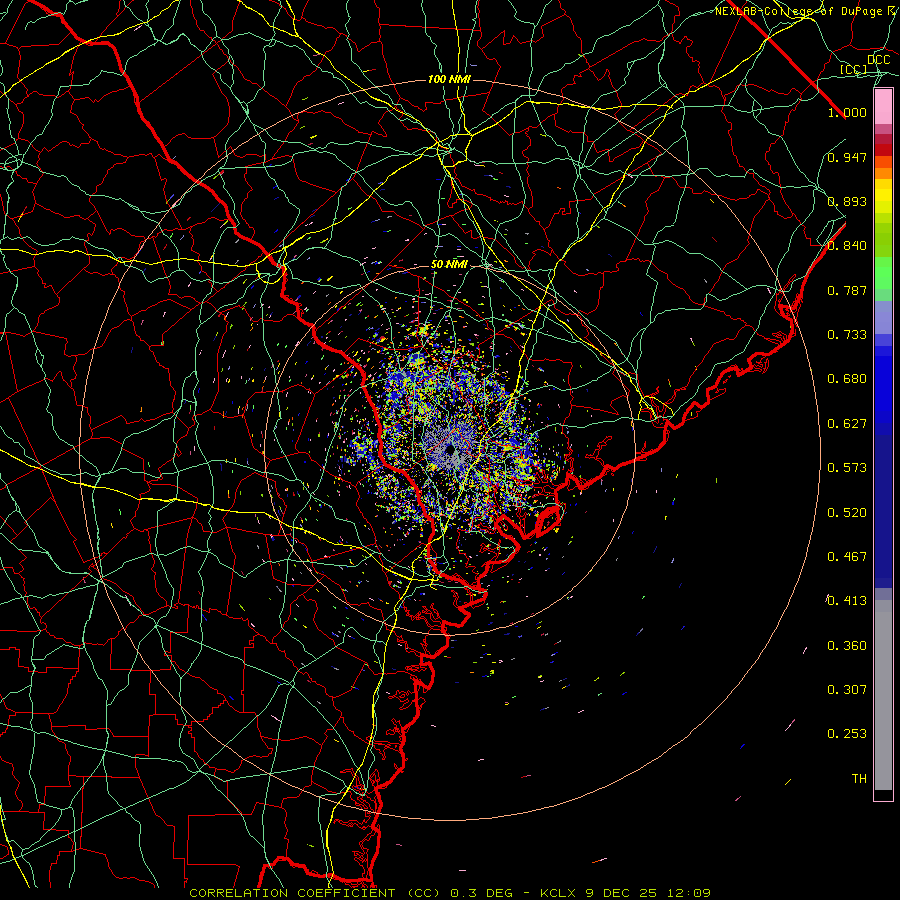Click the KCLX radar site center dot
This screenshot has width=900, height=900.
click(450, 449)
